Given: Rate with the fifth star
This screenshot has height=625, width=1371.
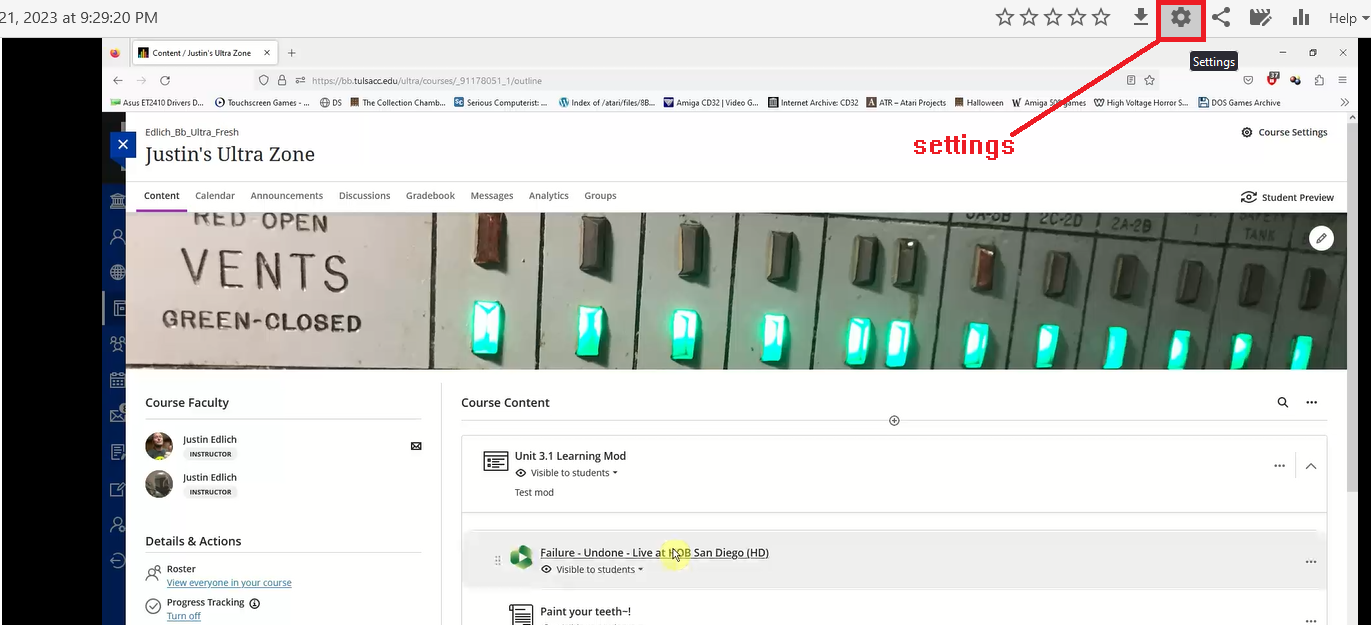Looking at the screenshot, I should click(1101, 17).
